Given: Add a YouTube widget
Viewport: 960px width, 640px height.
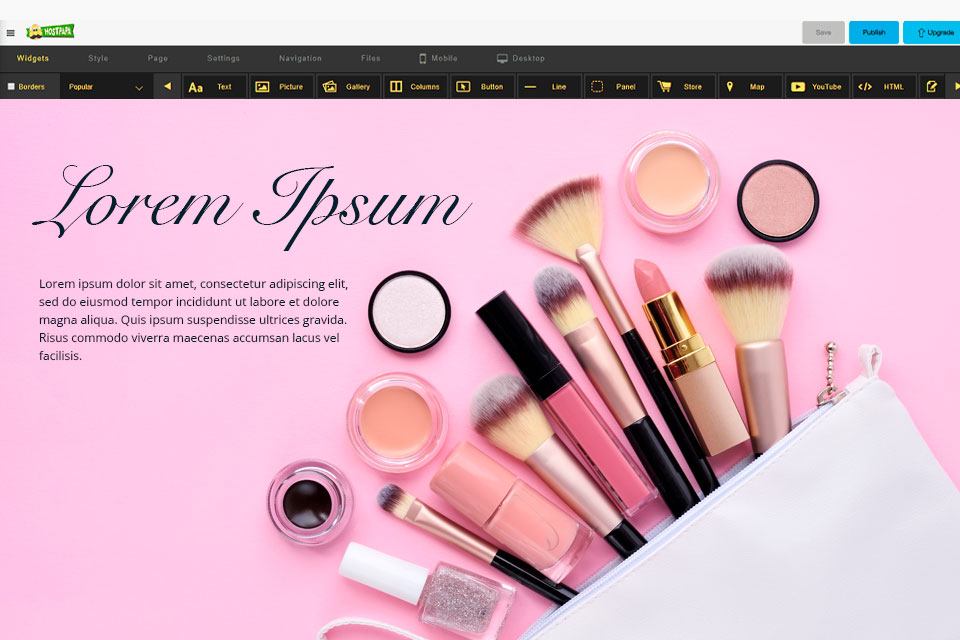Looking at the screenshot, I should [x=817, y=87].
